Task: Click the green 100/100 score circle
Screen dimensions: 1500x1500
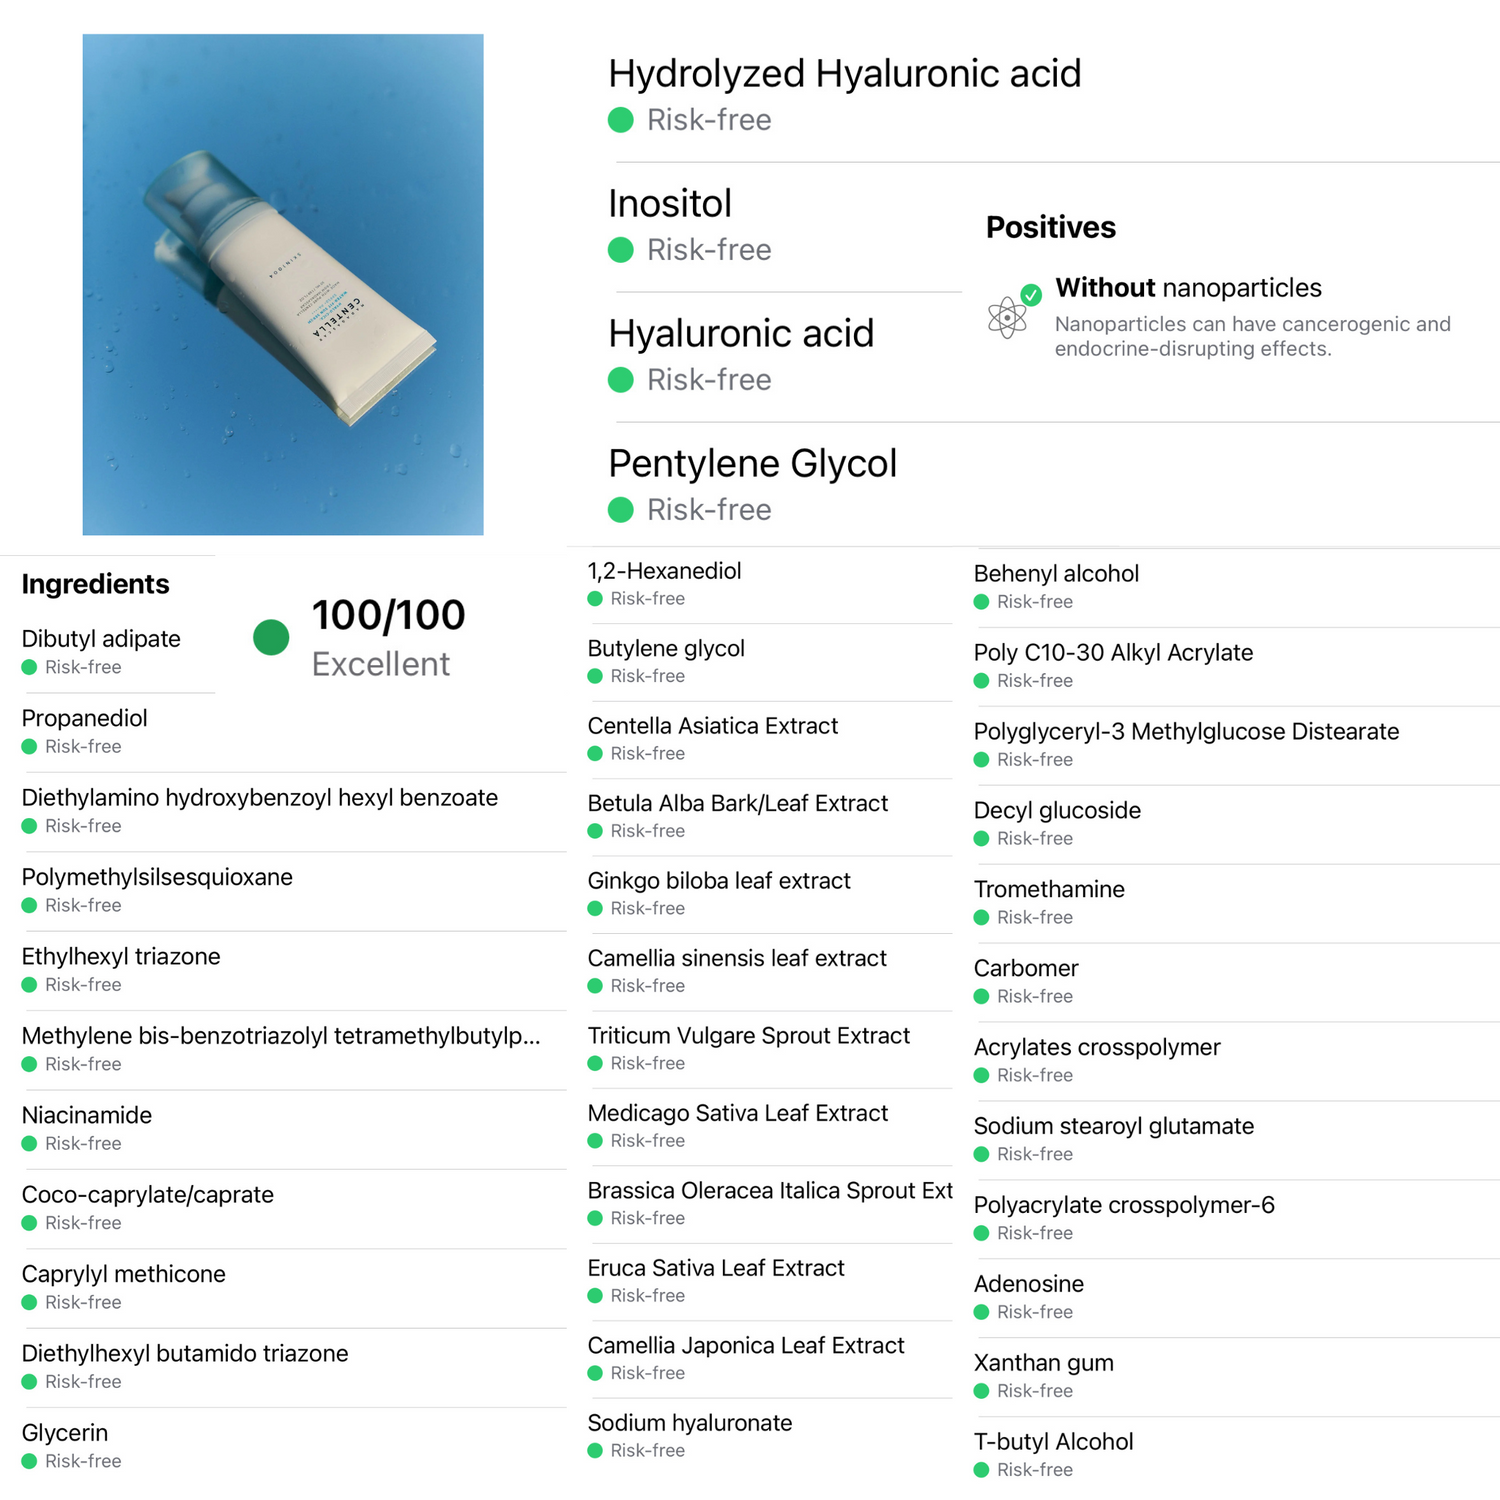Action: (271, 637)
